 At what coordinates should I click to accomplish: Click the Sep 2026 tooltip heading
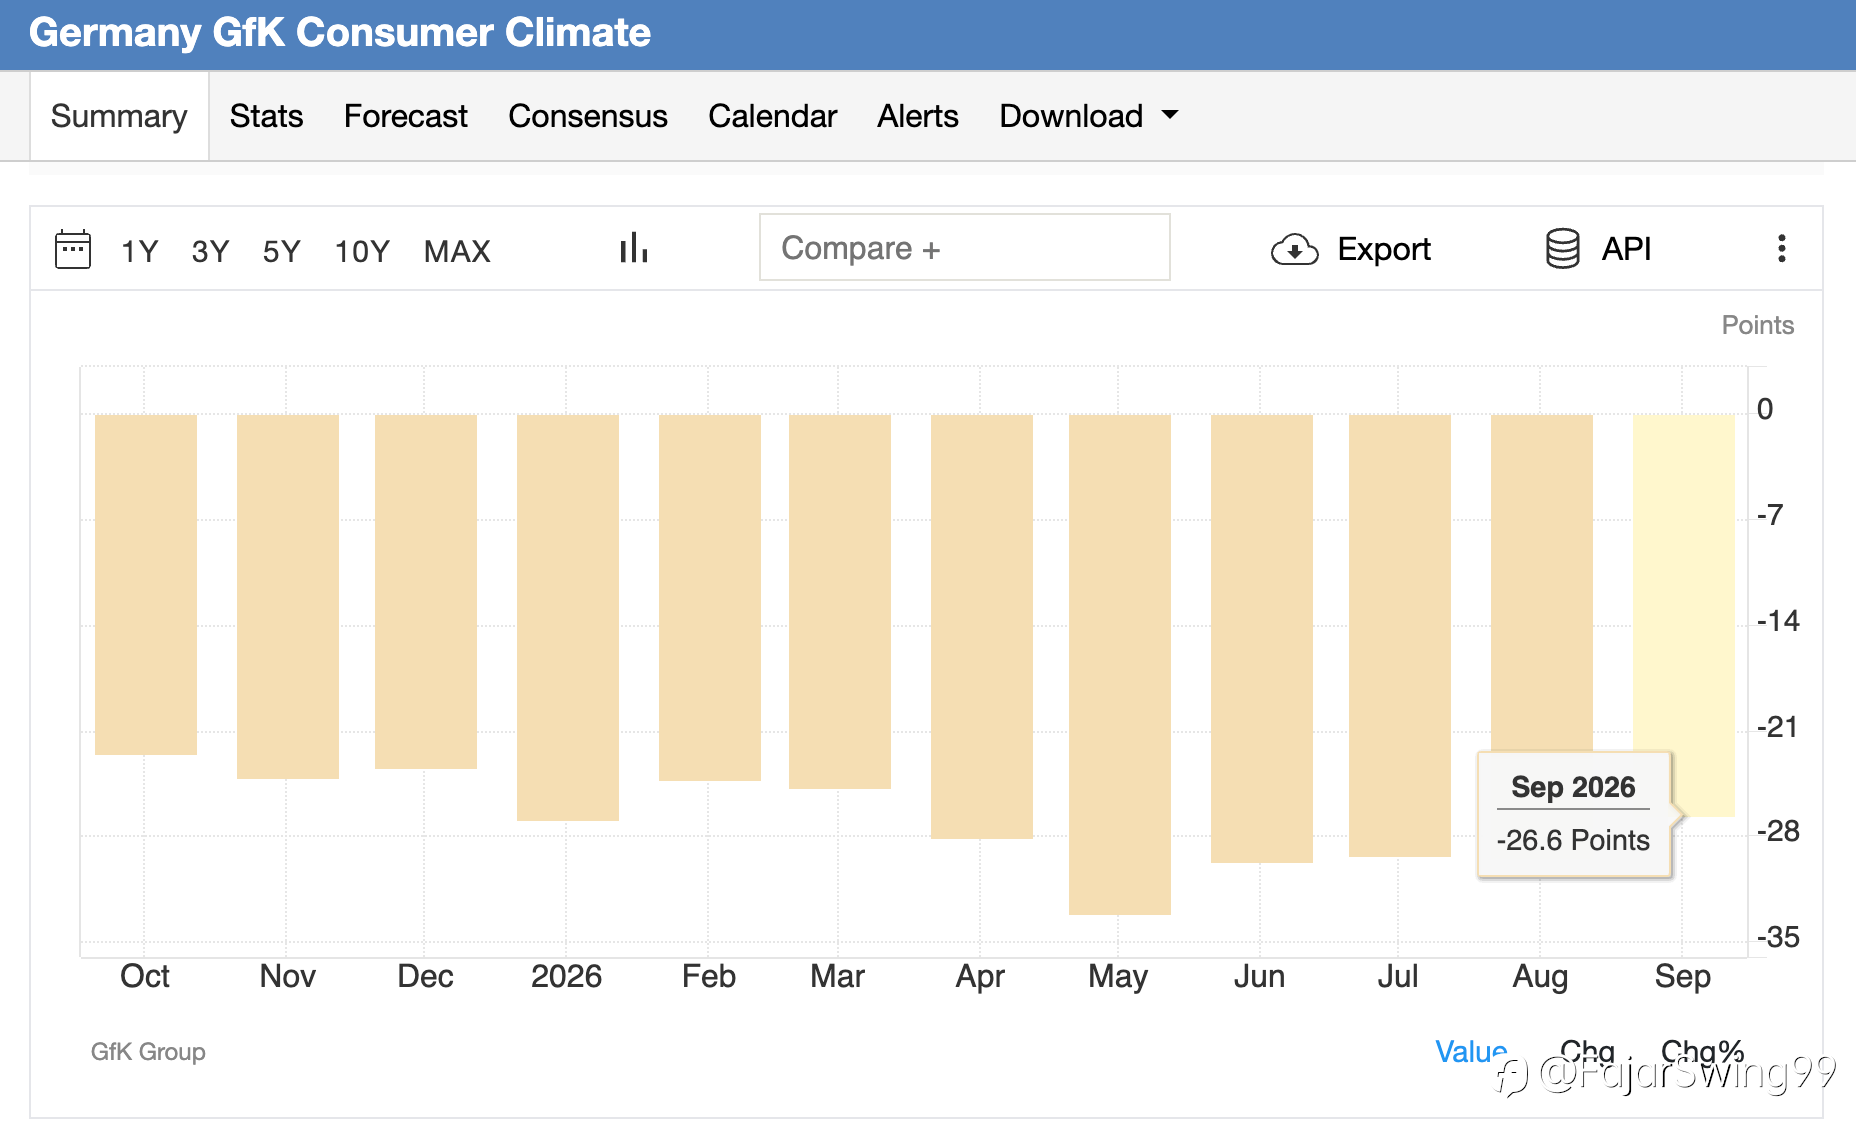point(1573,787)
